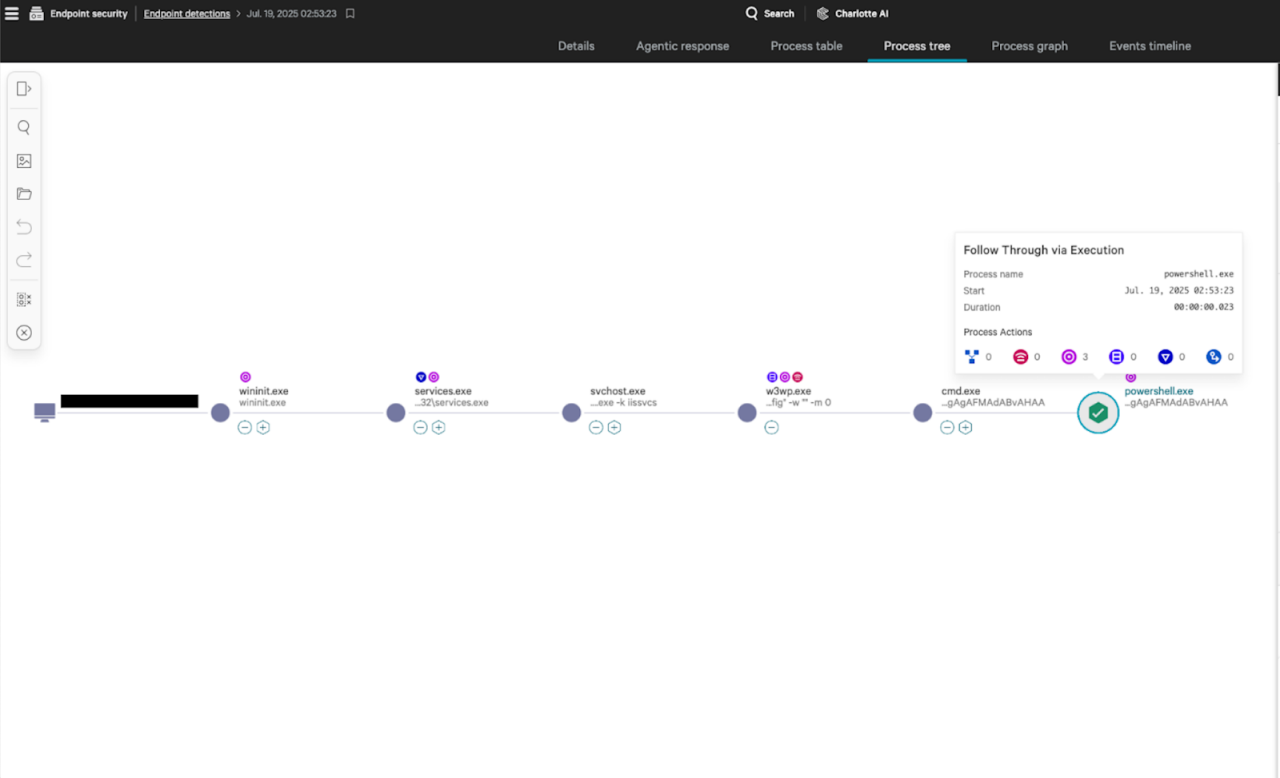
Task: Expand services.exe descendants with the plus button
Action: point(438,427)
